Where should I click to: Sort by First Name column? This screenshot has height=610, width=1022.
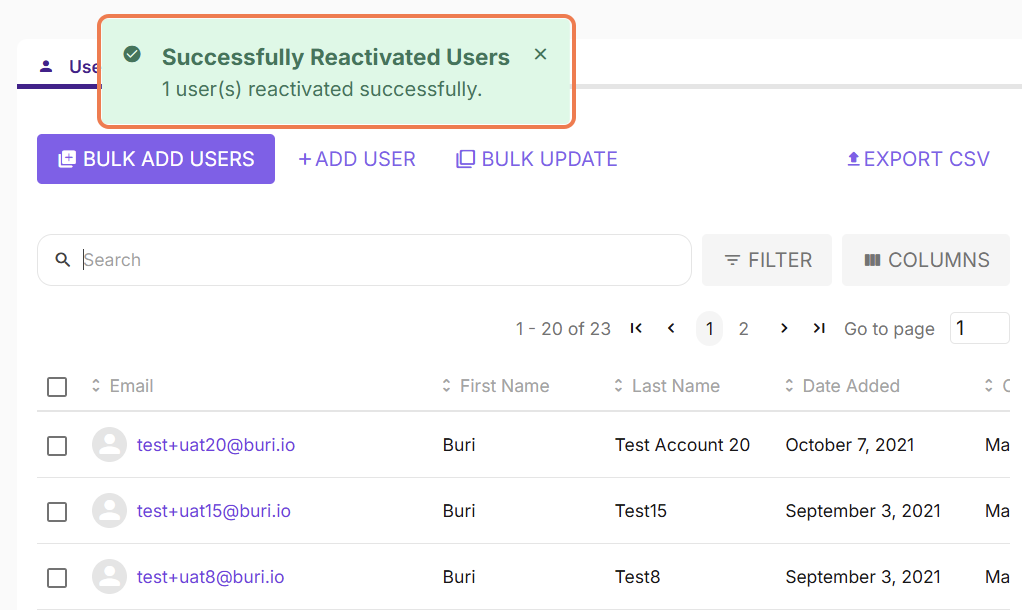[495, 386]
